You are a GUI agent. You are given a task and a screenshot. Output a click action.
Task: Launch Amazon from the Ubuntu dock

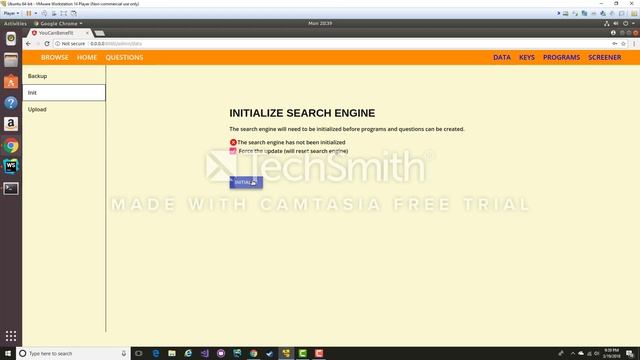[x=11, y=124]
